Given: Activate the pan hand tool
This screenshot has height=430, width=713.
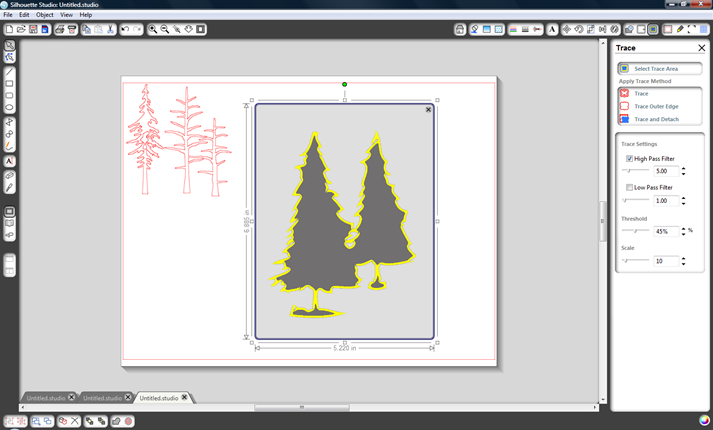Looking at the screenshot, I should [188, 30].
